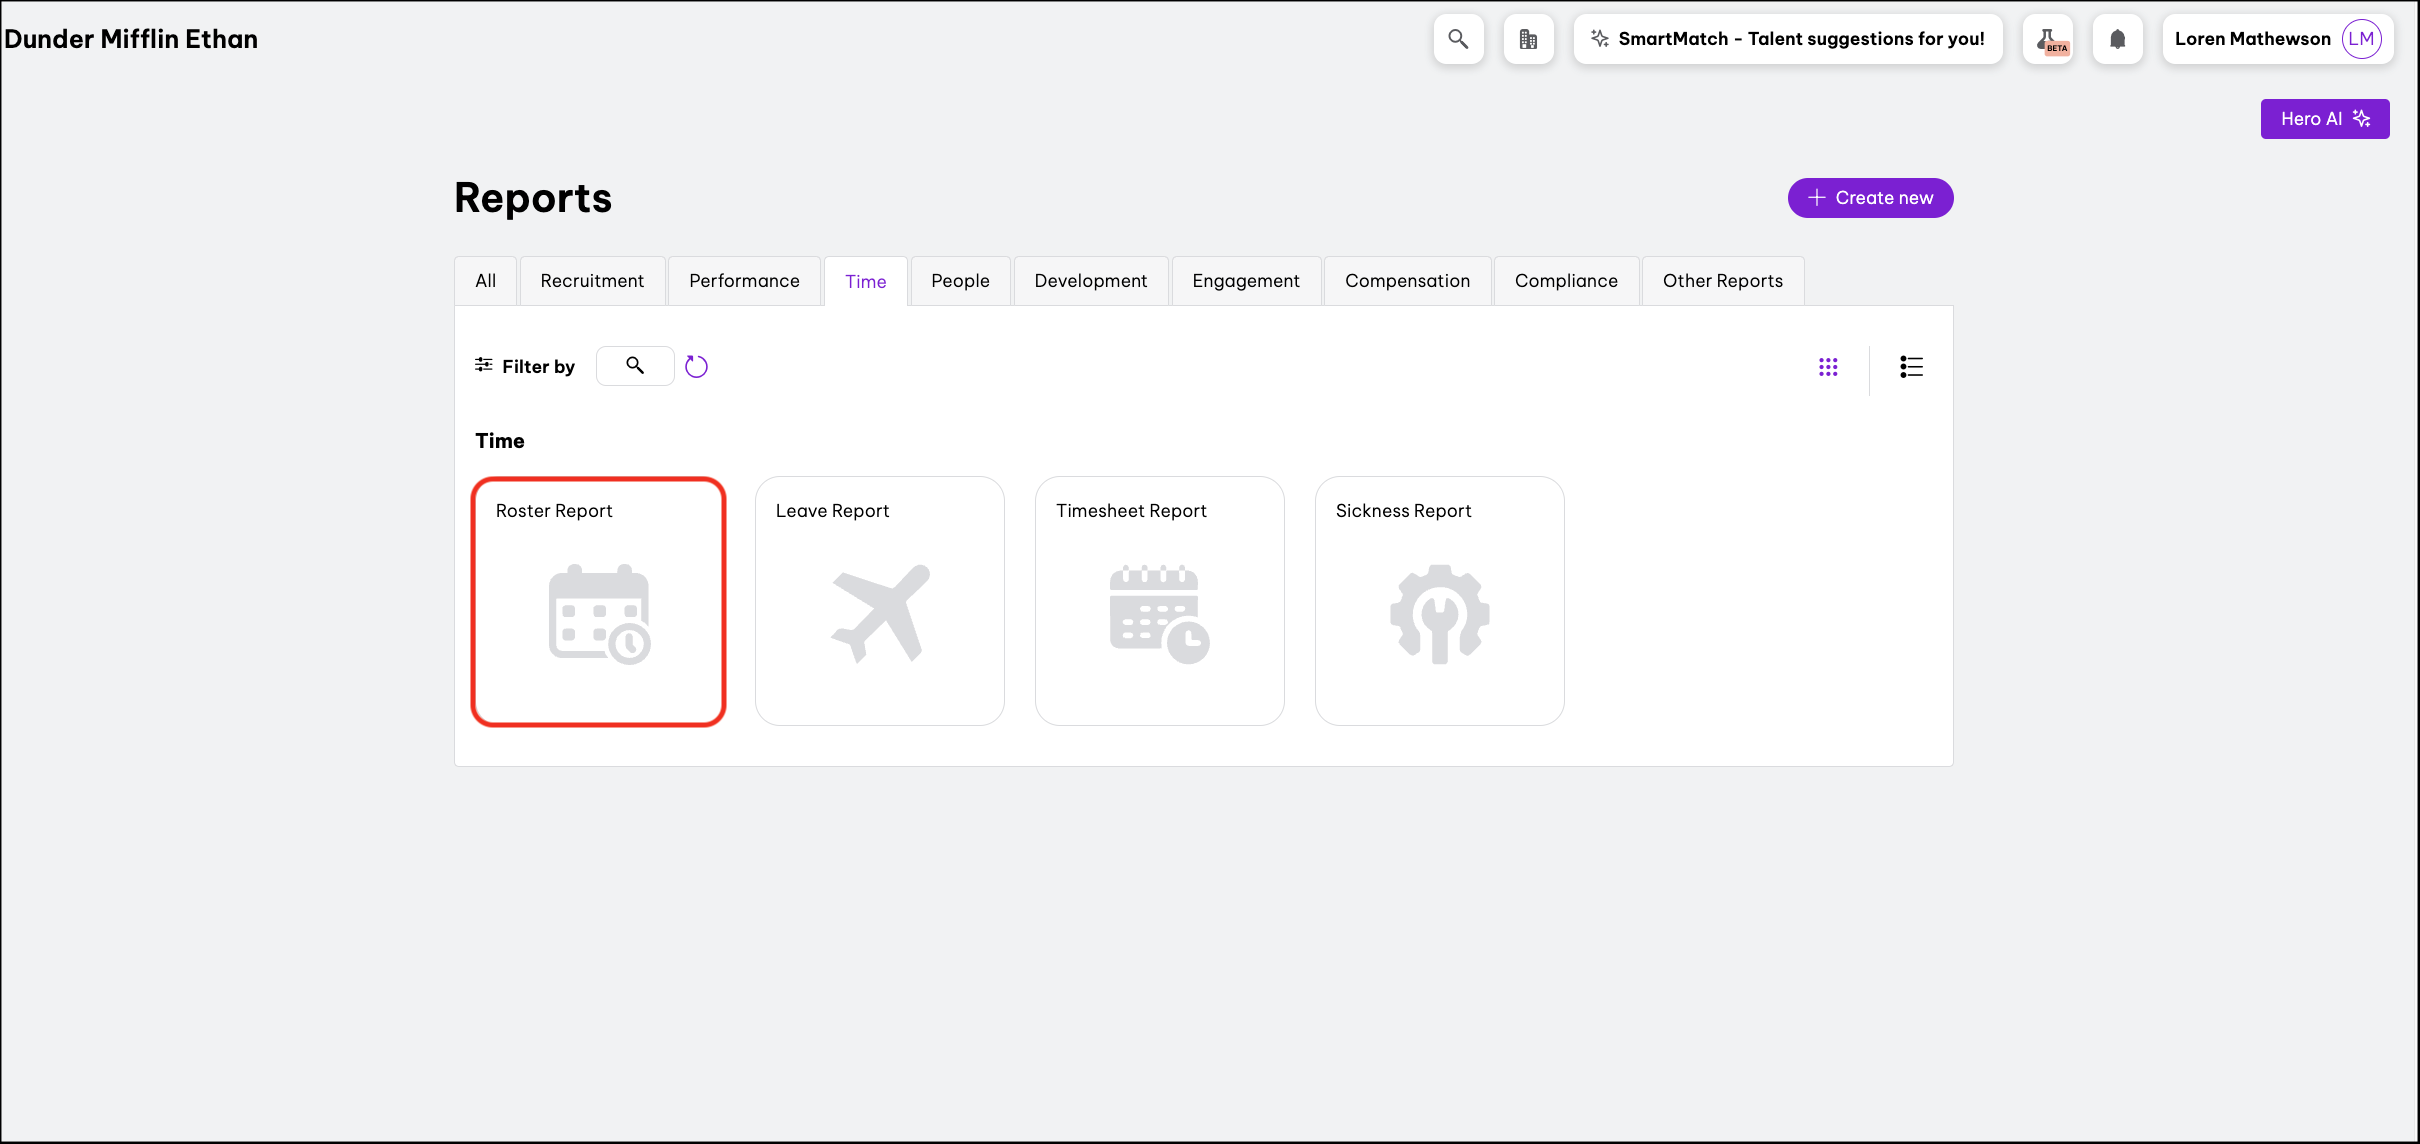Select the Compensation tab

click(1407, 281)
